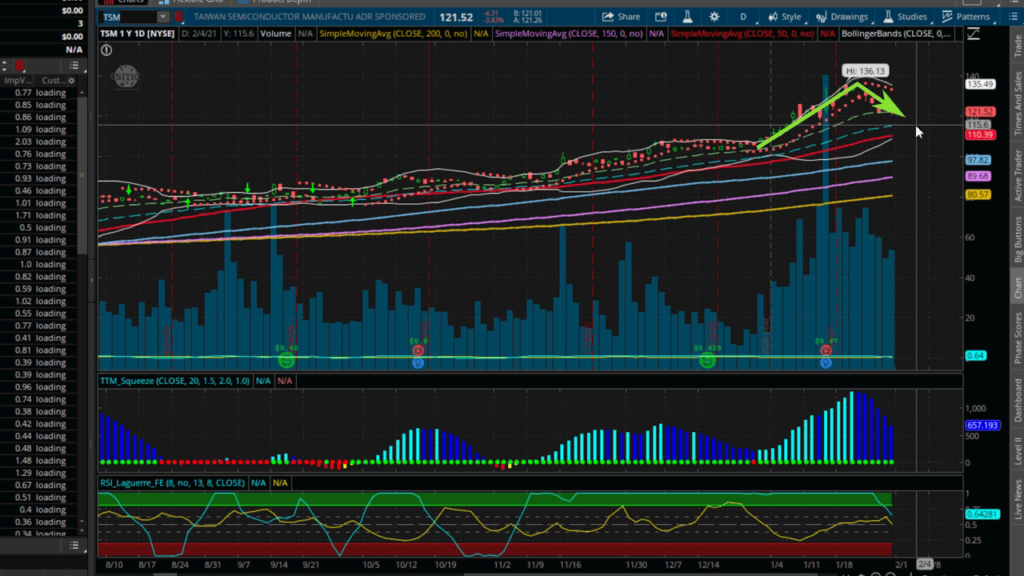Click the watchlist row showing 1.48 loading

[x=39, y=460]
